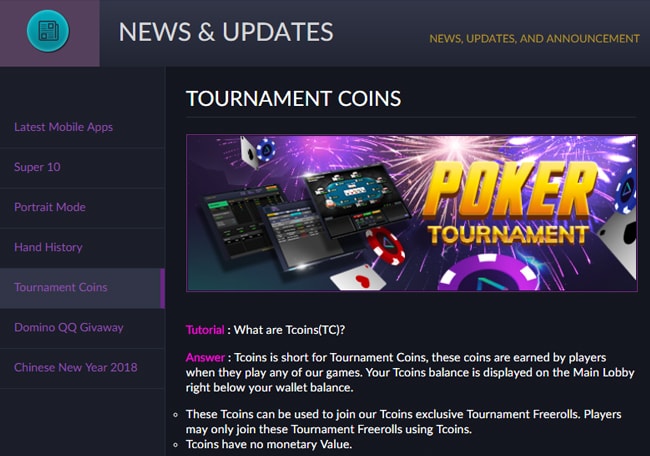Click the heart playing card in banner

coord(359,277)
